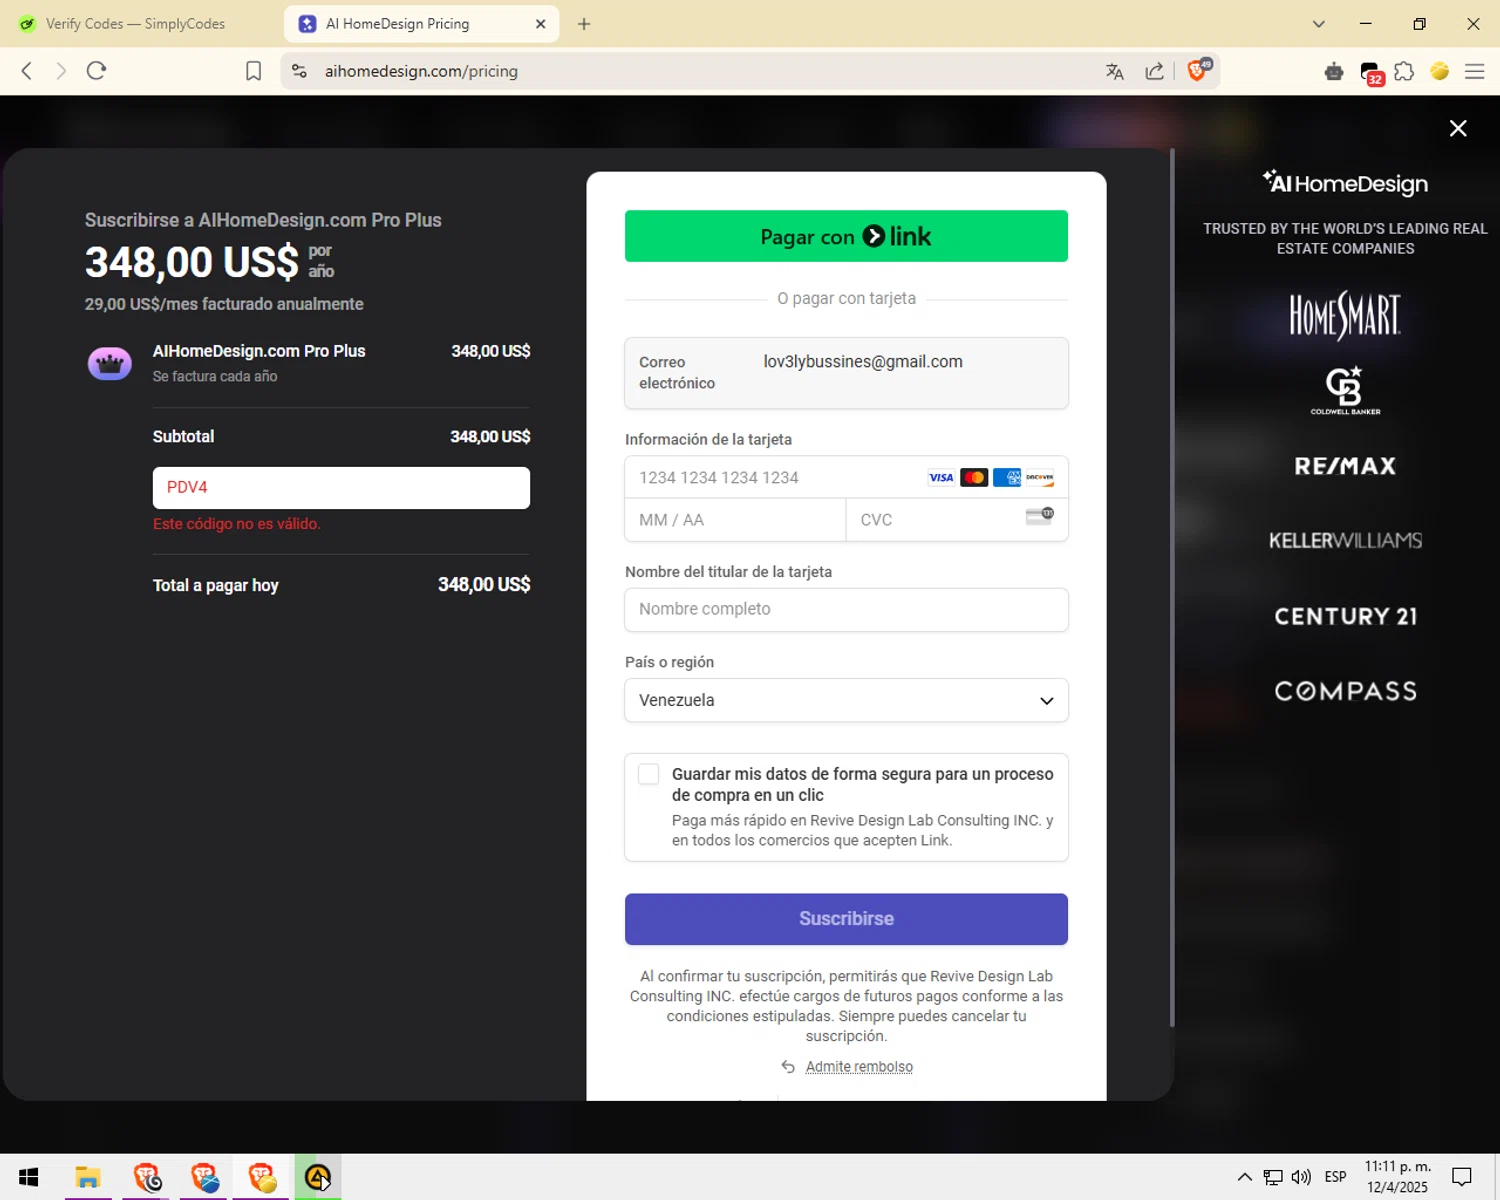
Task: Click the checkout panel scrollbar
Action: click(x=1171, y=588)
